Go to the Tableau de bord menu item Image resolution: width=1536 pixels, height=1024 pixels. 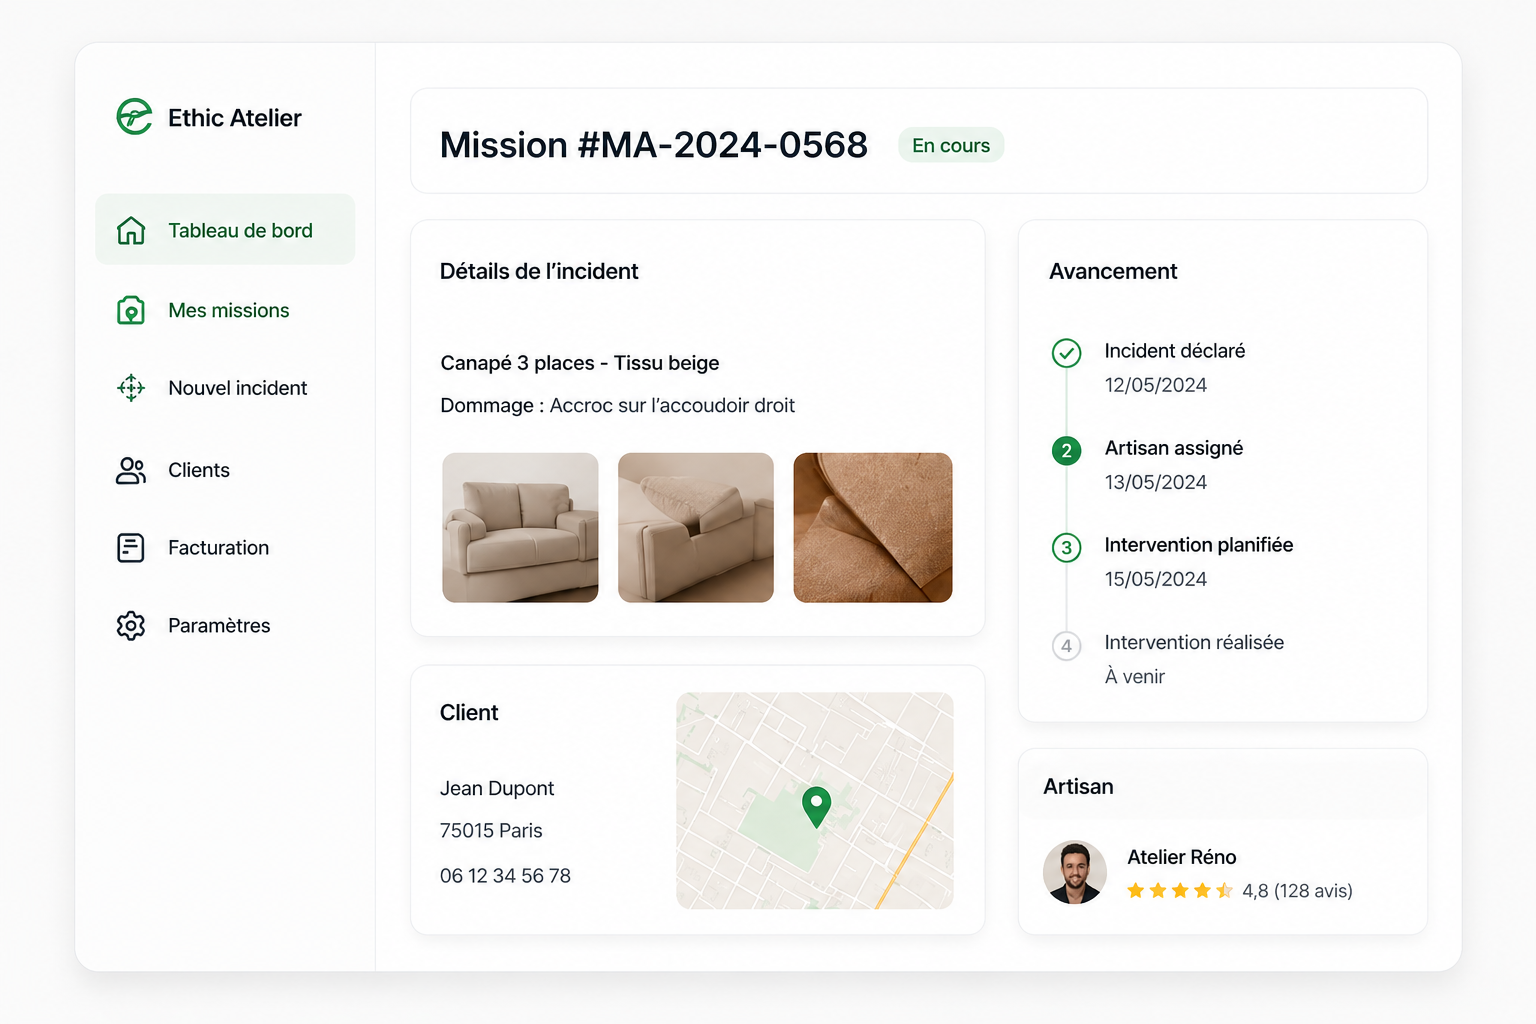225,230
